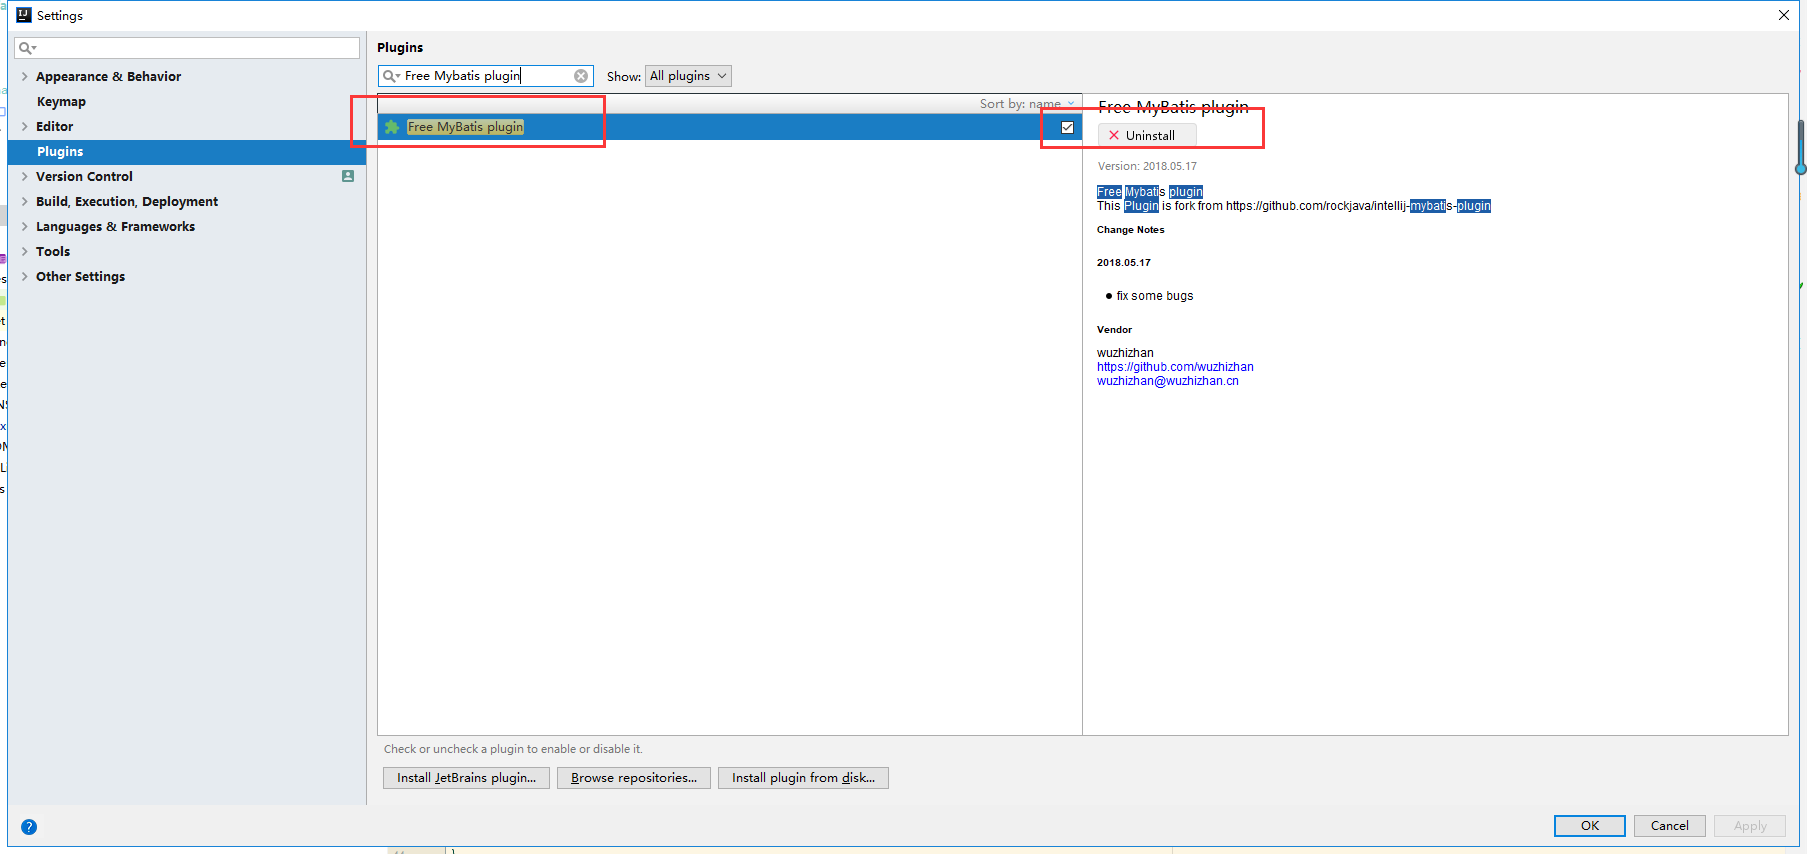Open the Sort by name dropdown

tap(1027, 104)
